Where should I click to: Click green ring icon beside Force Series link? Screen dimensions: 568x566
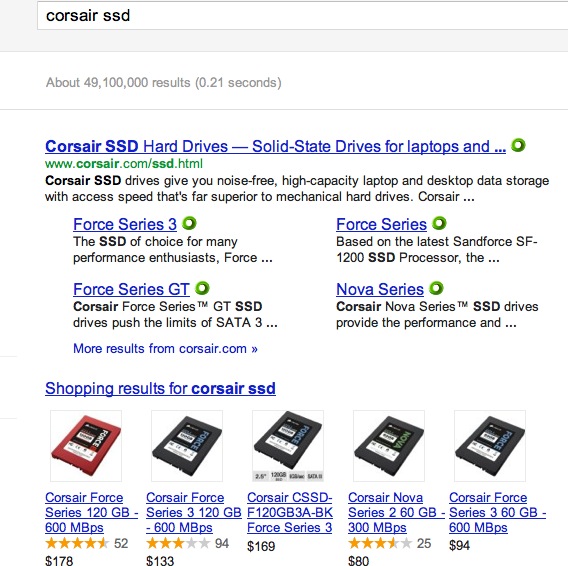click(x=439, y=223)
